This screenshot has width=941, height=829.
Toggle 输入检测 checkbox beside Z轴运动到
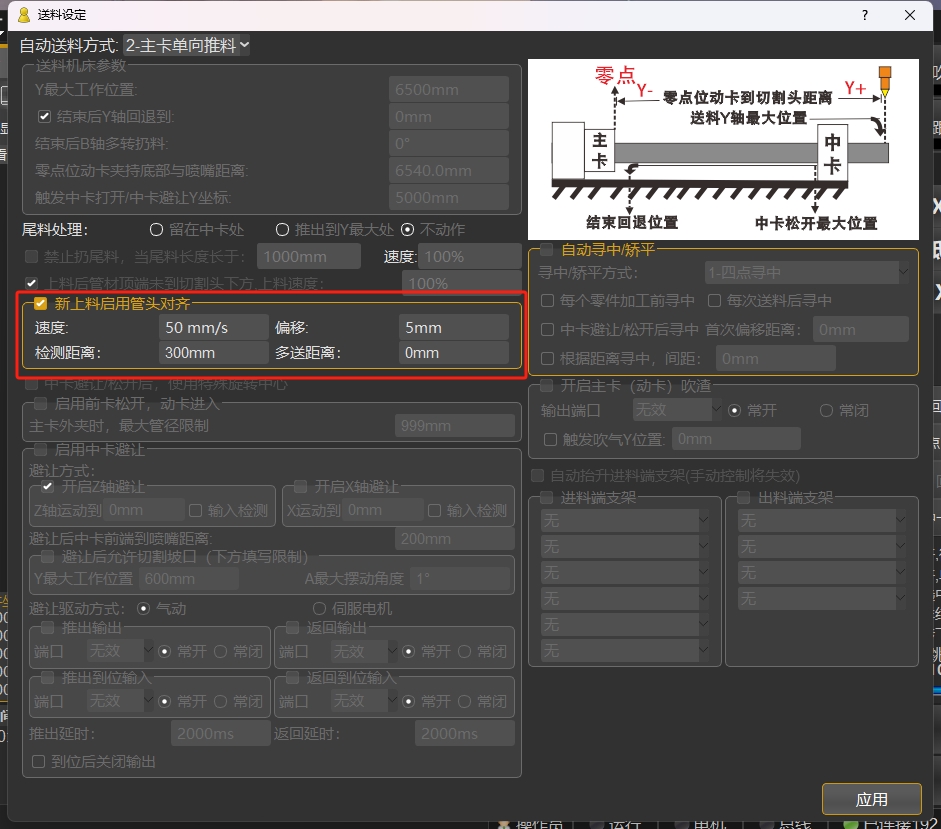click(195, 510)
